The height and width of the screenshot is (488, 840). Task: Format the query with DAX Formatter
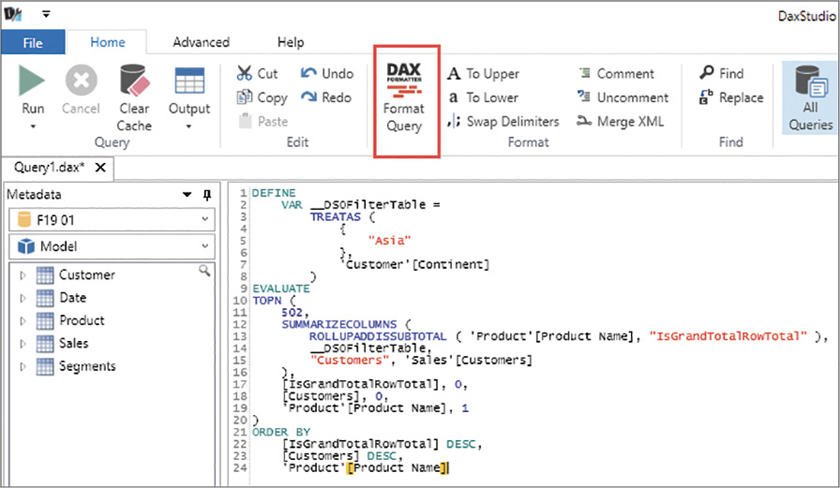tap(404, 99)
